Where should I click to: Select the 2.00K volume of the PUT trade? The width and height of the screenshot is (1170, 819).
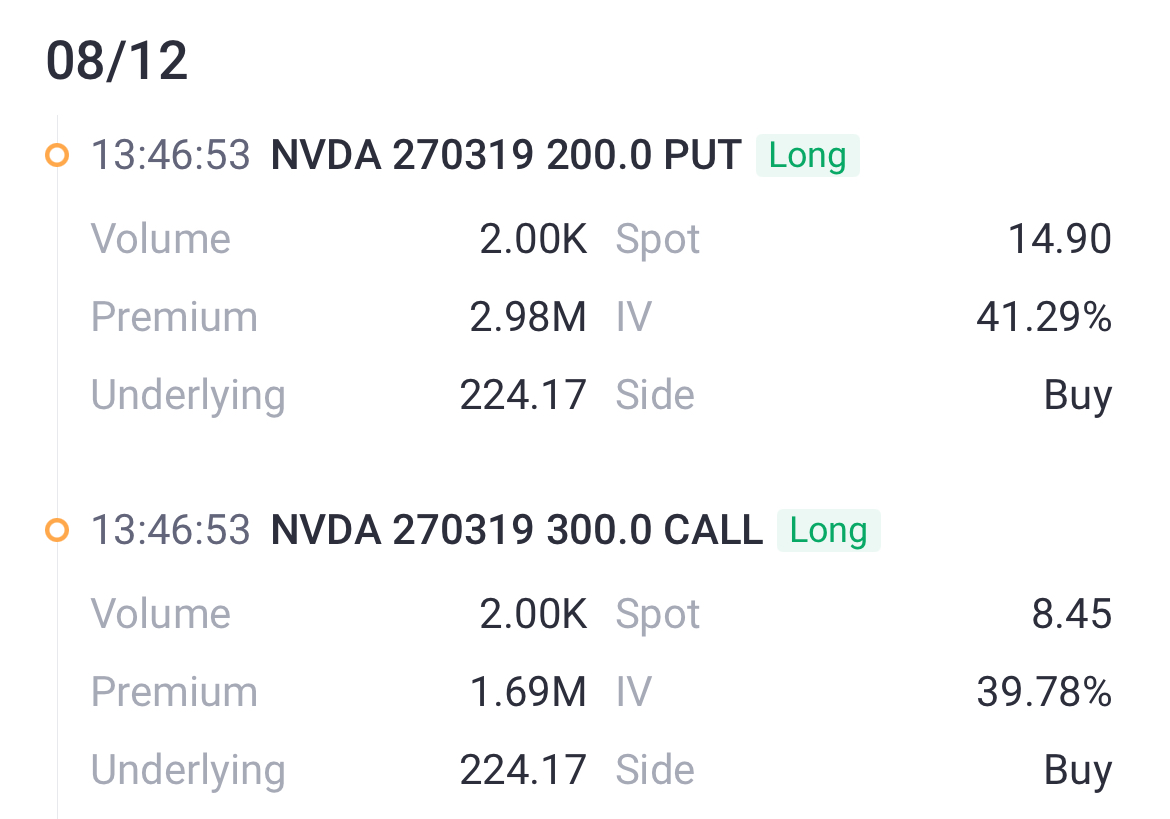[x=533, y=239]
